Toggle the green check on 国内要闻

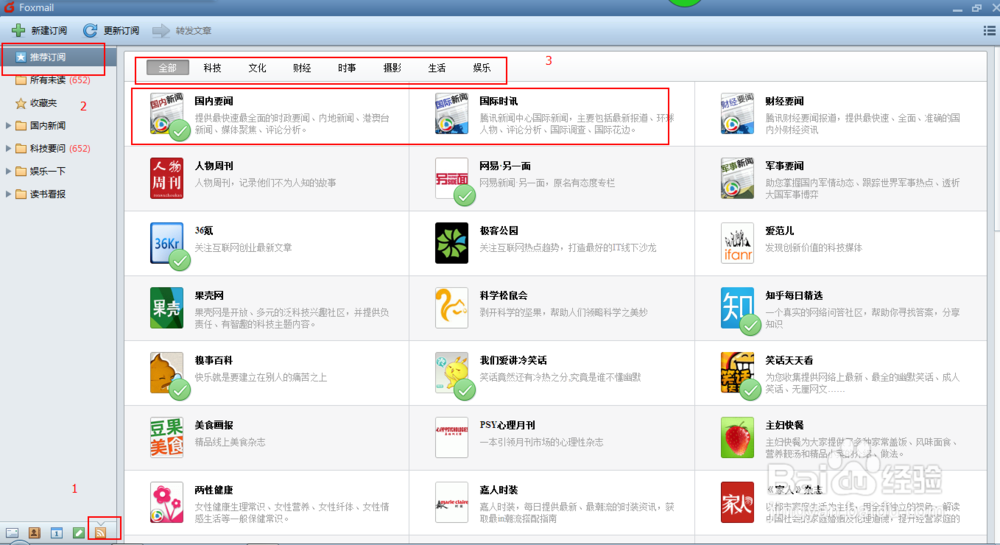(180, 131)
